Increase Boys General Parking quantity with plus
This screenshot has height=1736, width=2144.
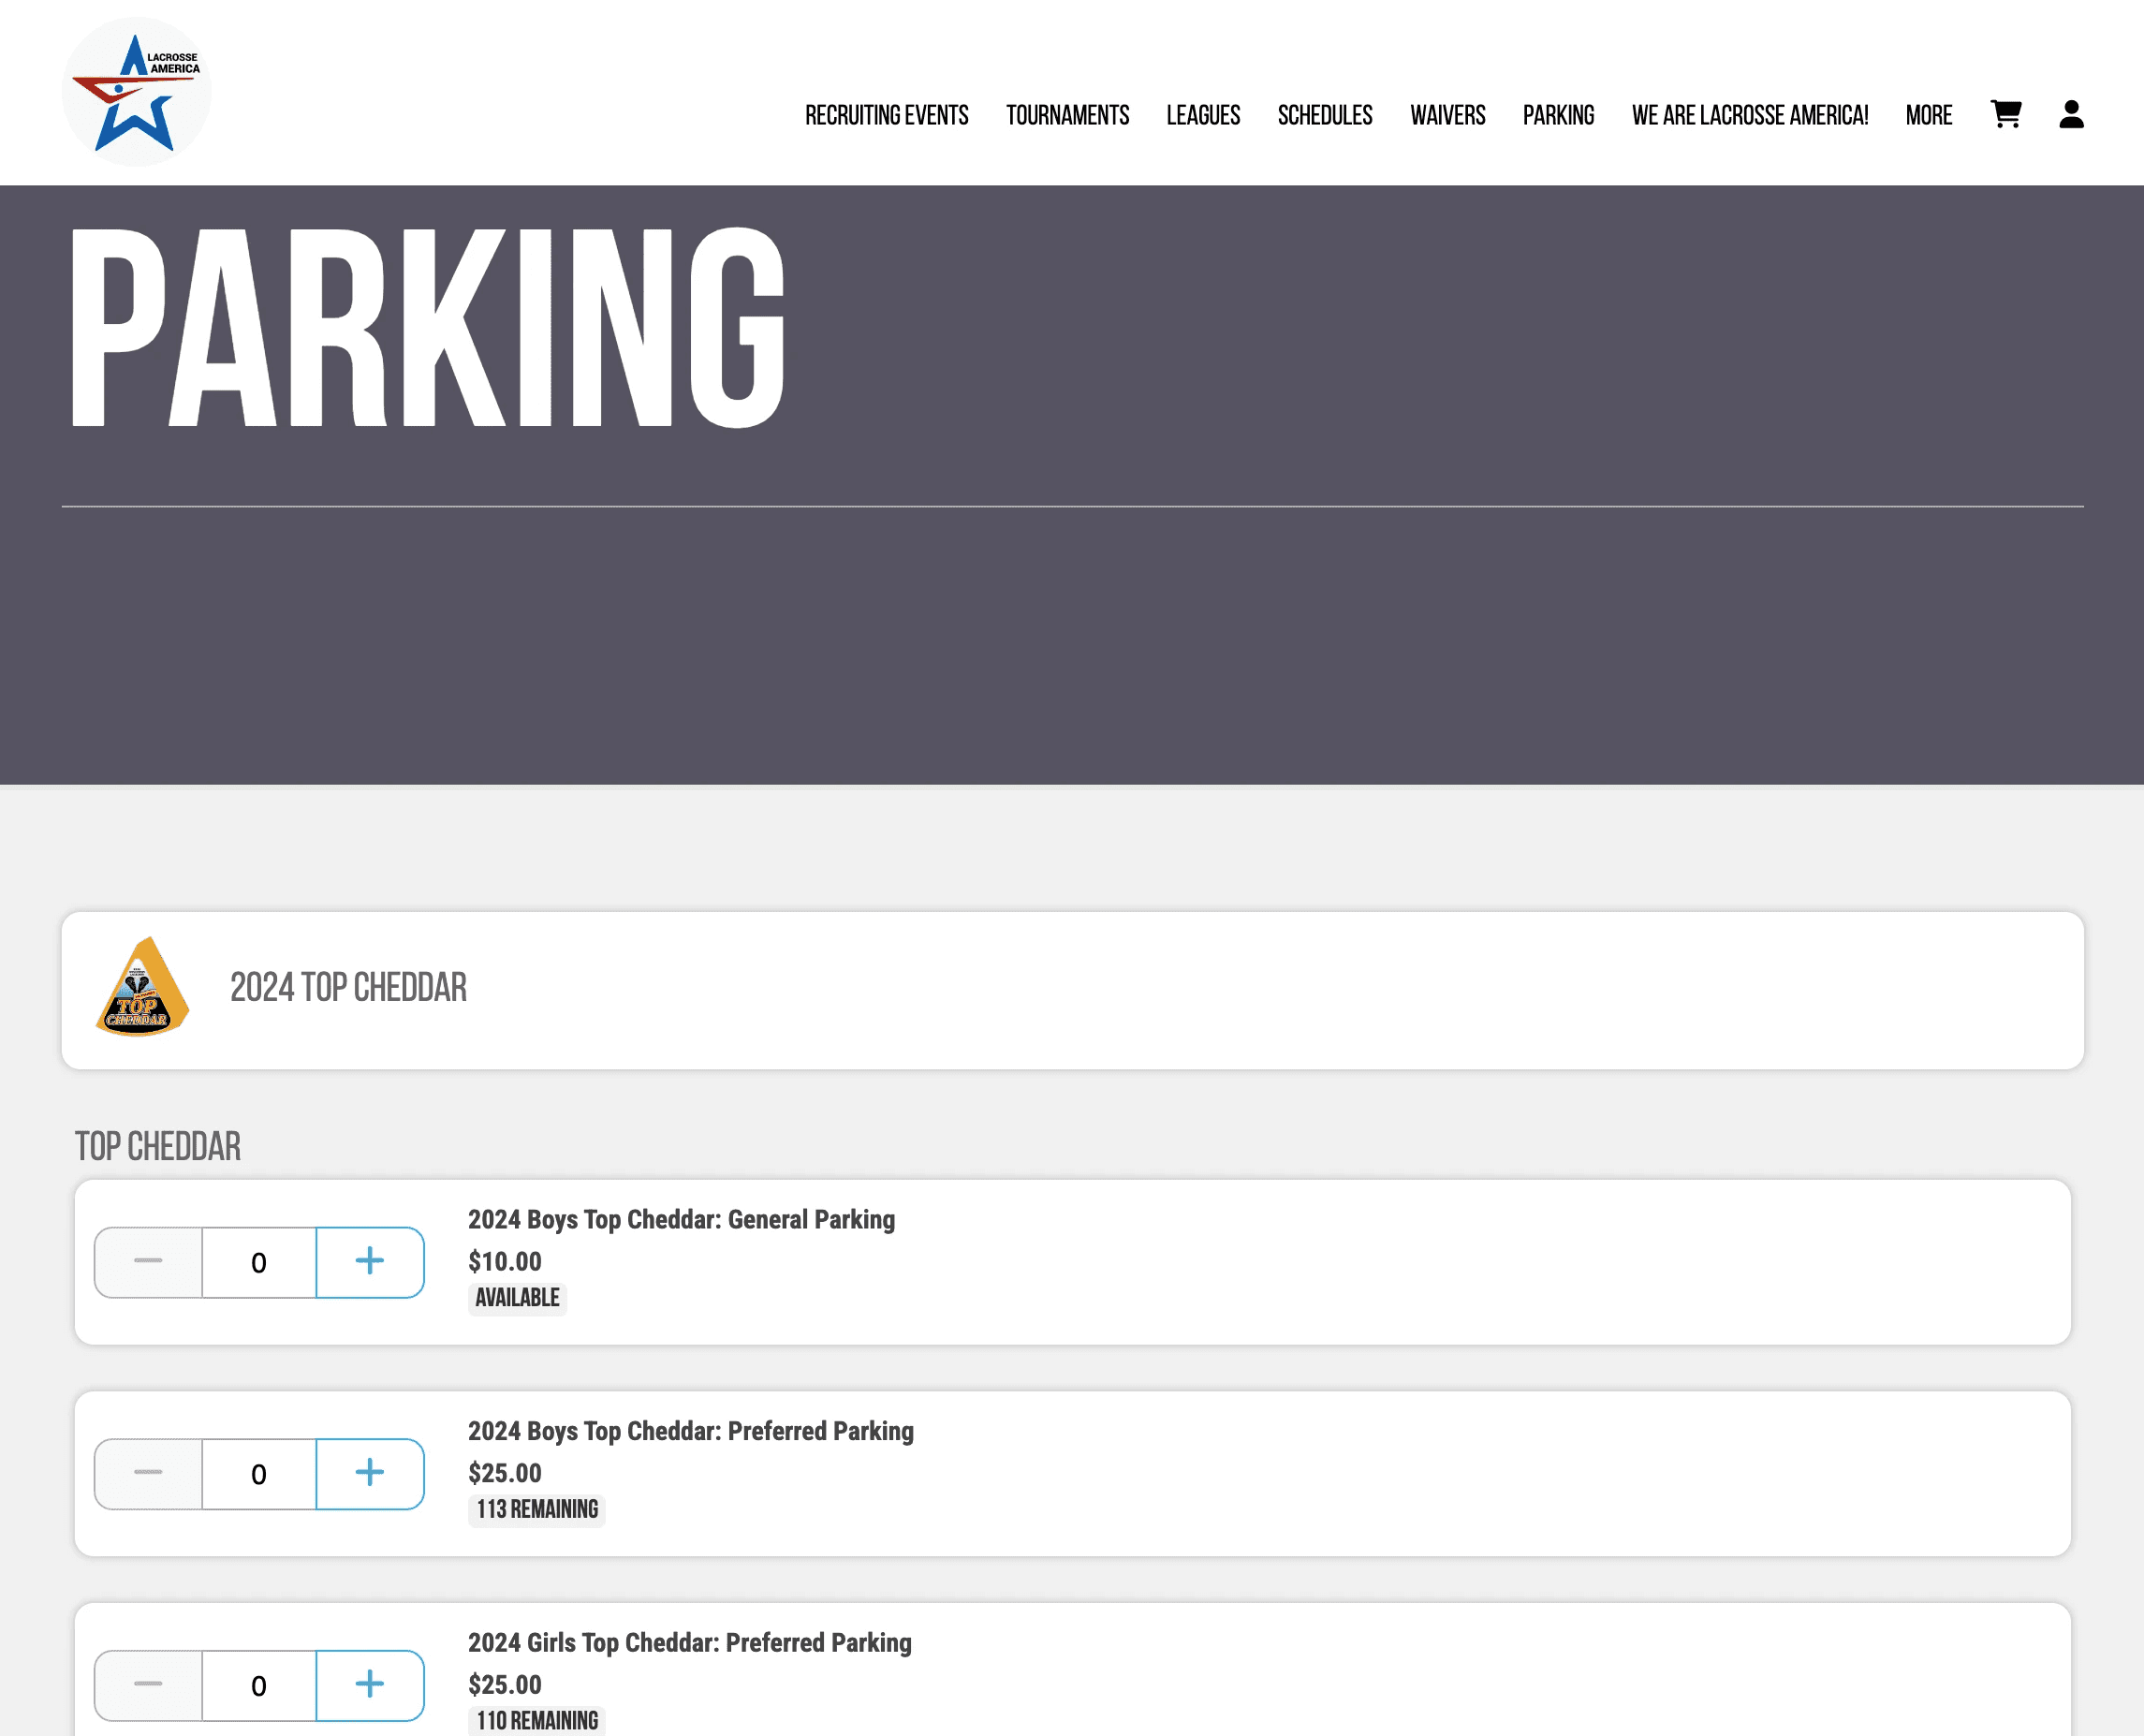pos(370,1262)
